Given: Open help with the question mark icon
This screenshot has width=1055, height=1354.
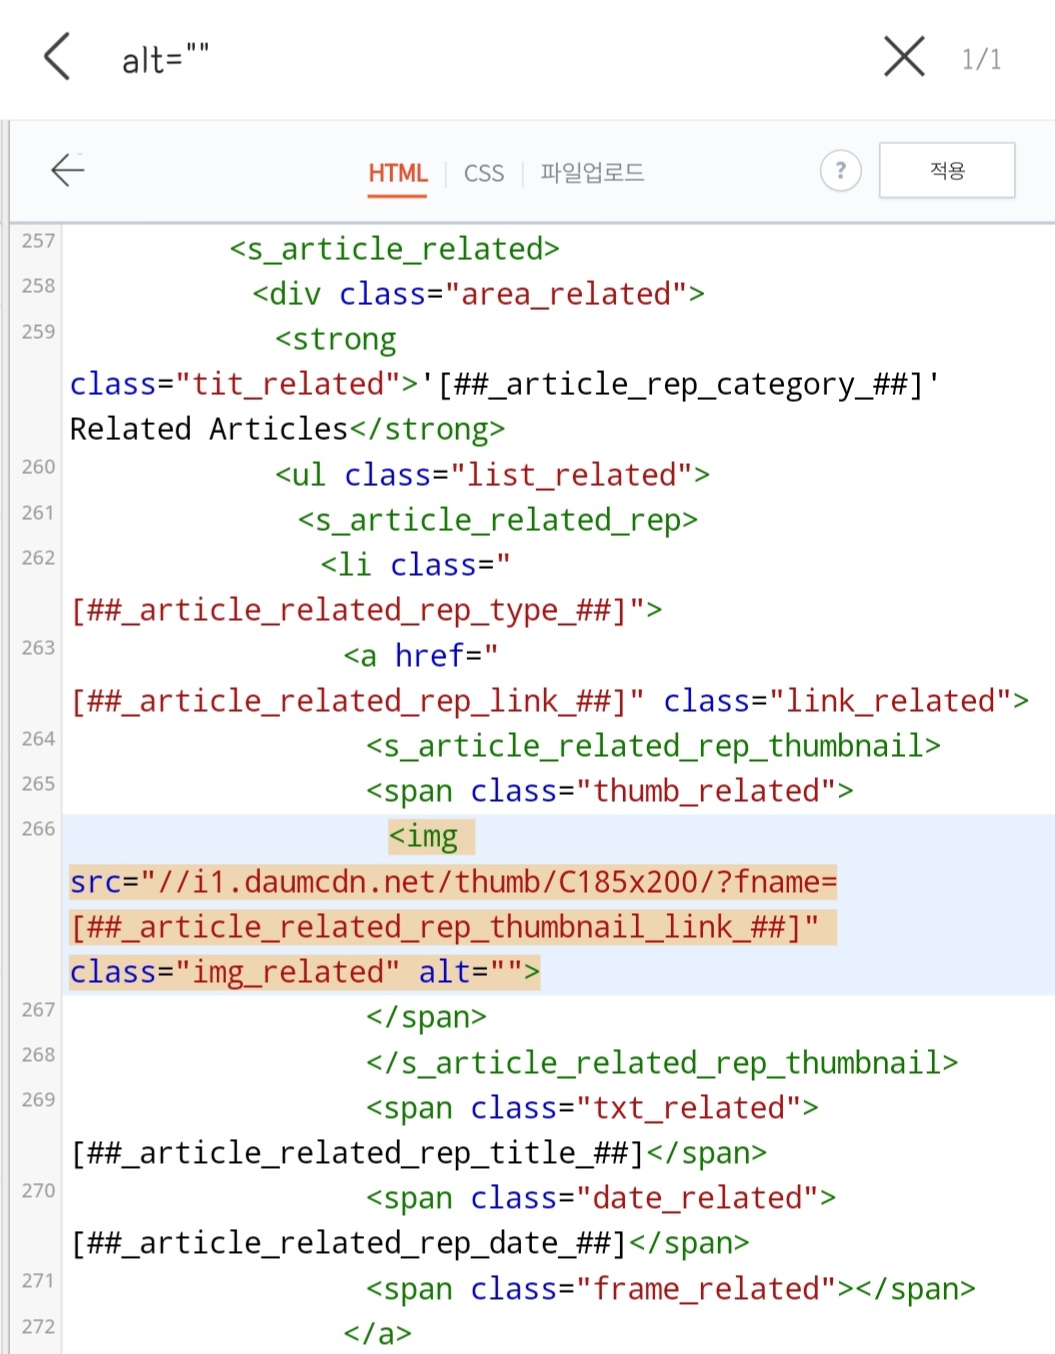Looking at the screenshot, I should pos(841,171).
